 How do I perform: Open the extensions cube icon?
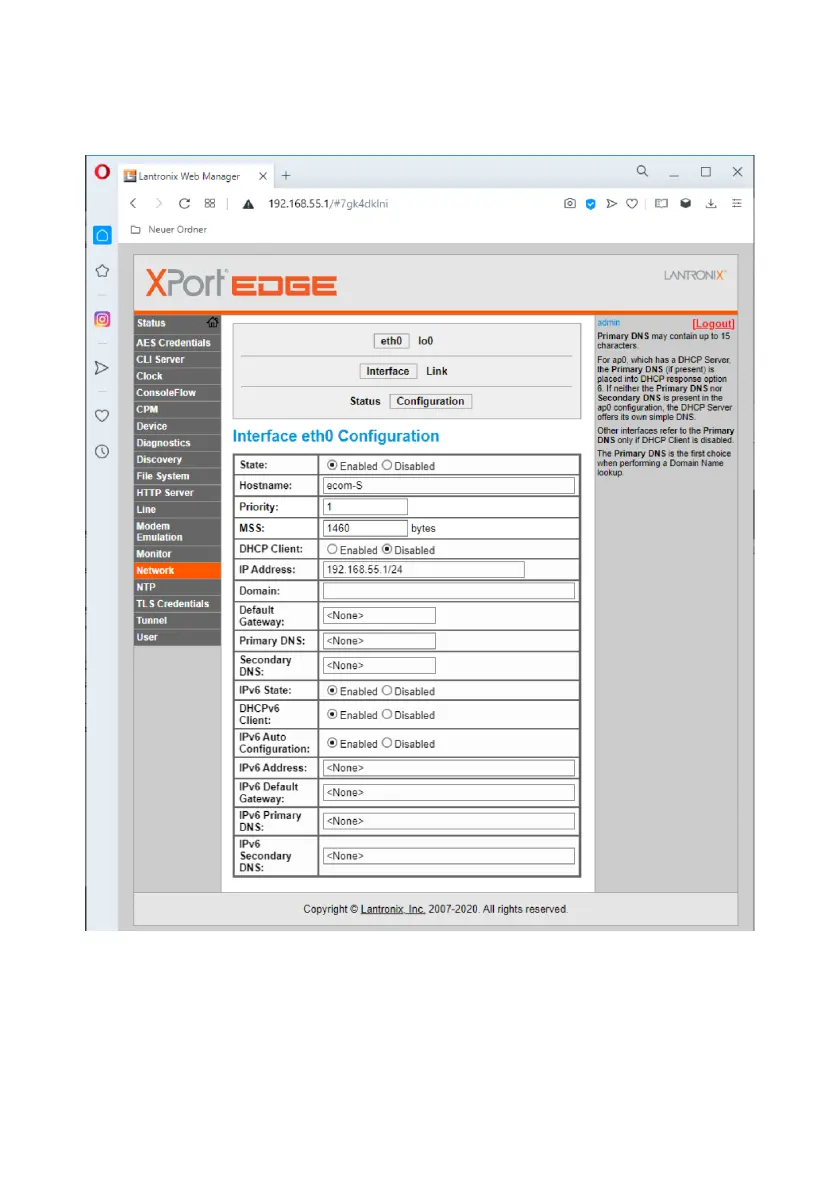[x=686, y=204]
